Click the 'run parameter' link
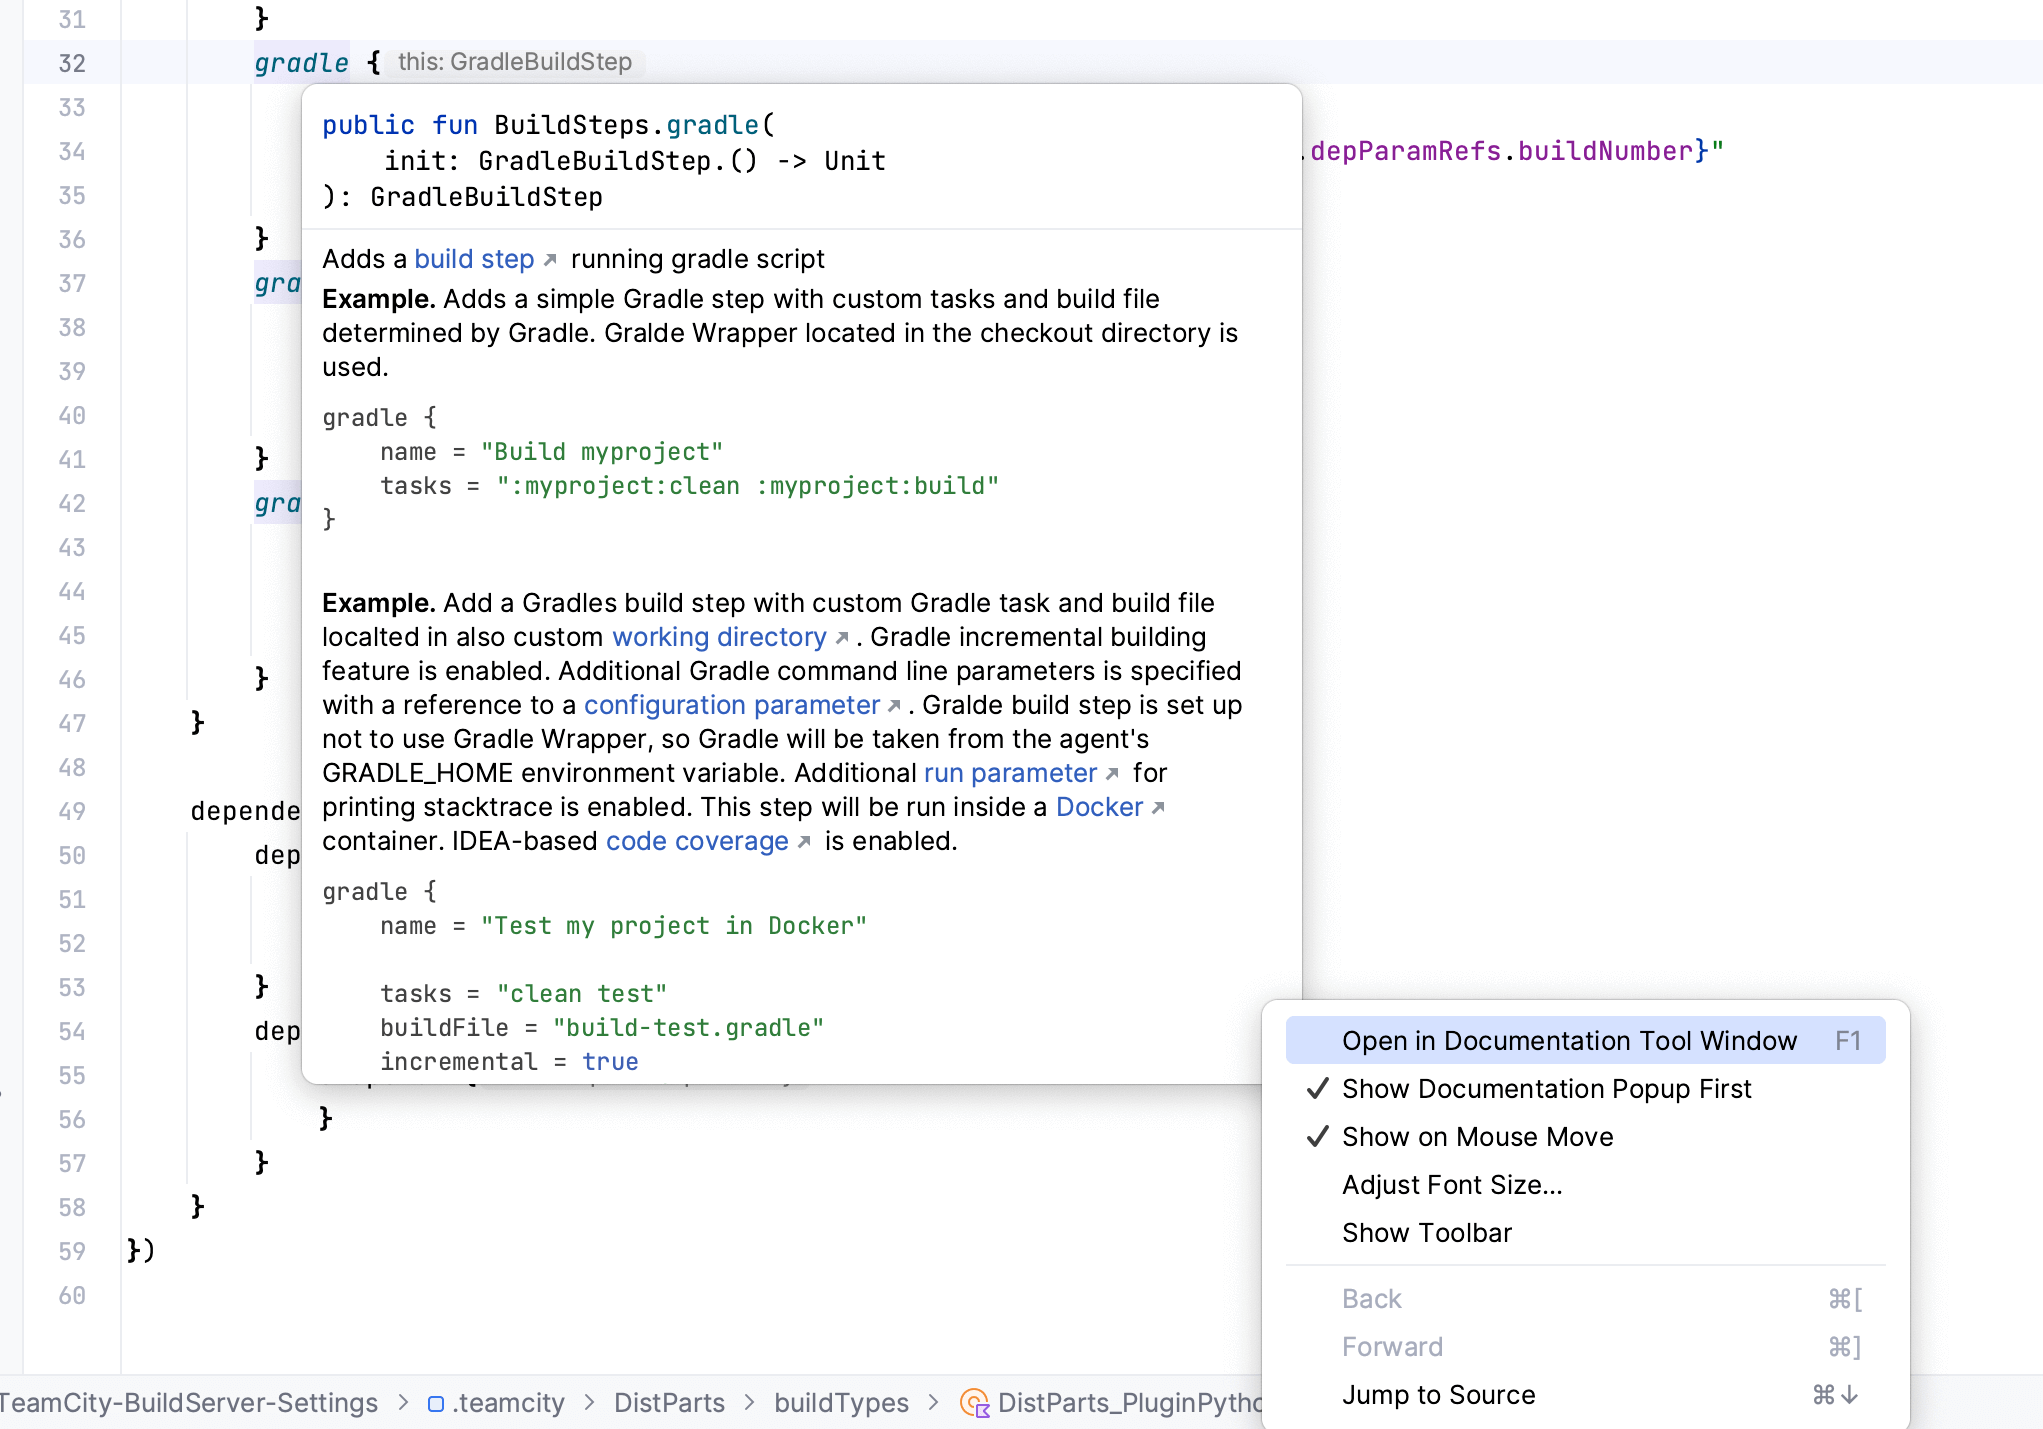2043x1429 pixels. (1010, 773)
